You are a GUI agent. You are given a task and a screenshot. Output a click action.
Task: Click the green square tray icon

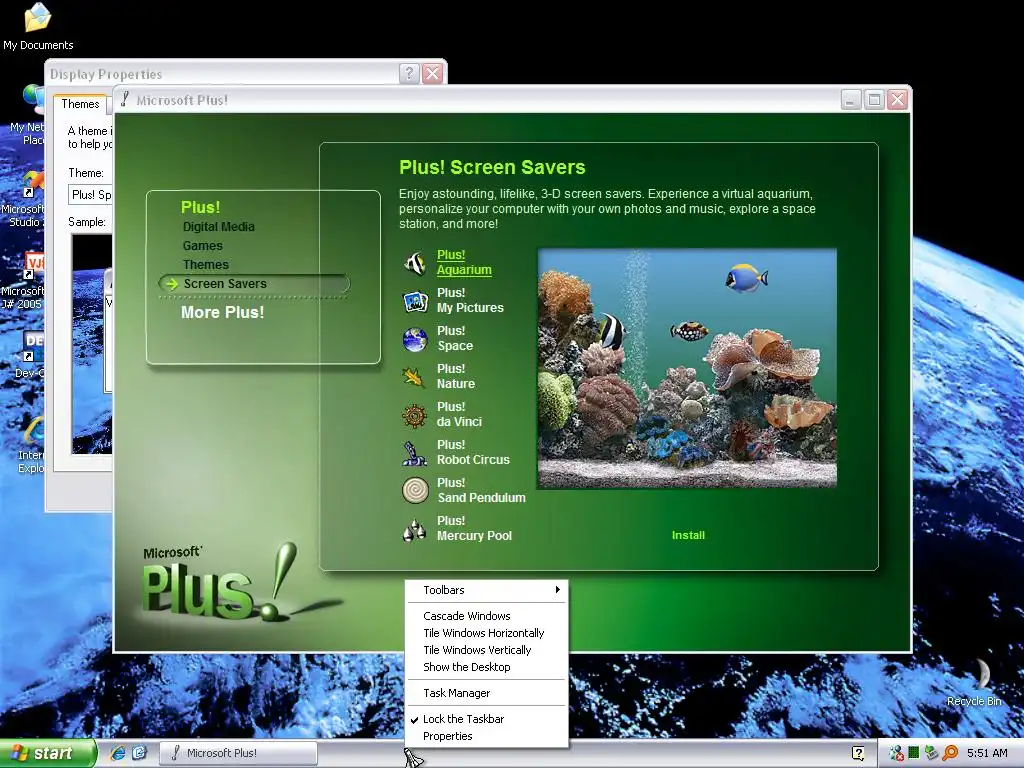click(914, 753)
